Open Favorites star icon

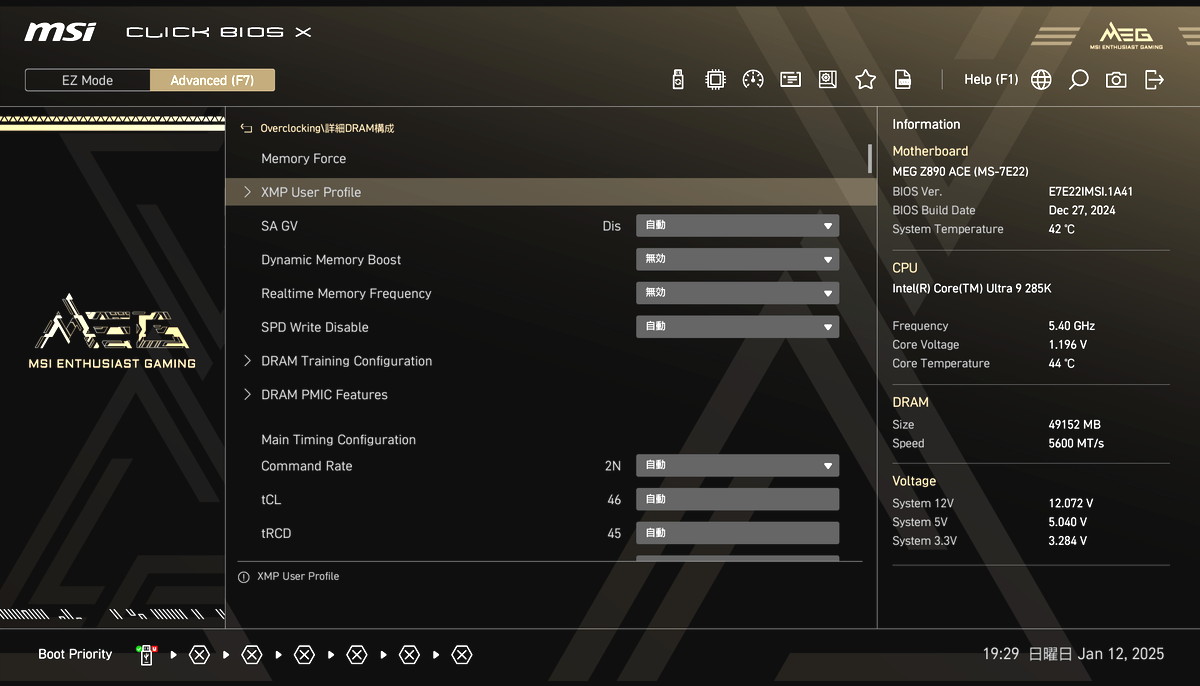coord(866,80)
